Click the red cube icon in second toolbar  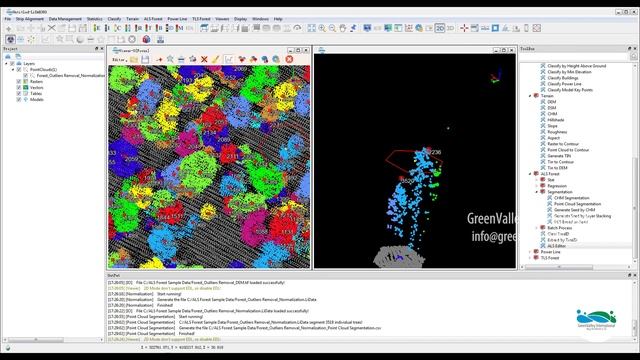click(146, 39)
